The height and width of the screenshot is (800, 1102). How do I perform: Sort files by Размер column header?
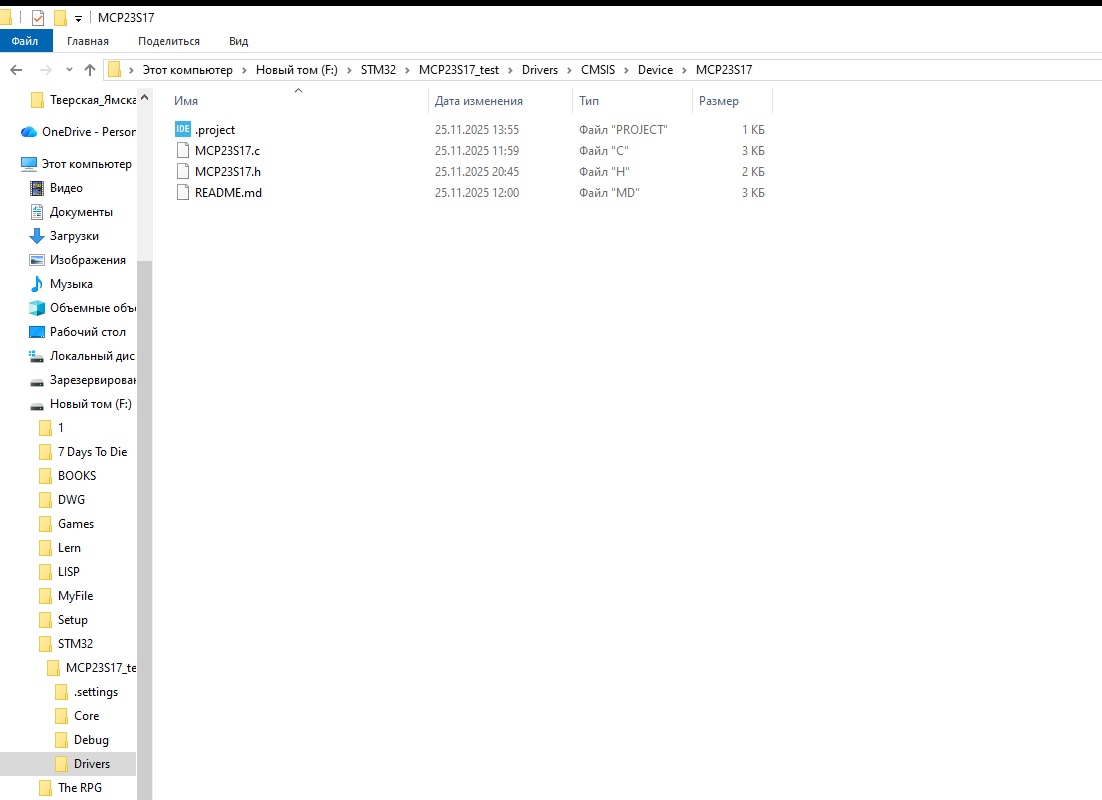click(x=719, y=101)
